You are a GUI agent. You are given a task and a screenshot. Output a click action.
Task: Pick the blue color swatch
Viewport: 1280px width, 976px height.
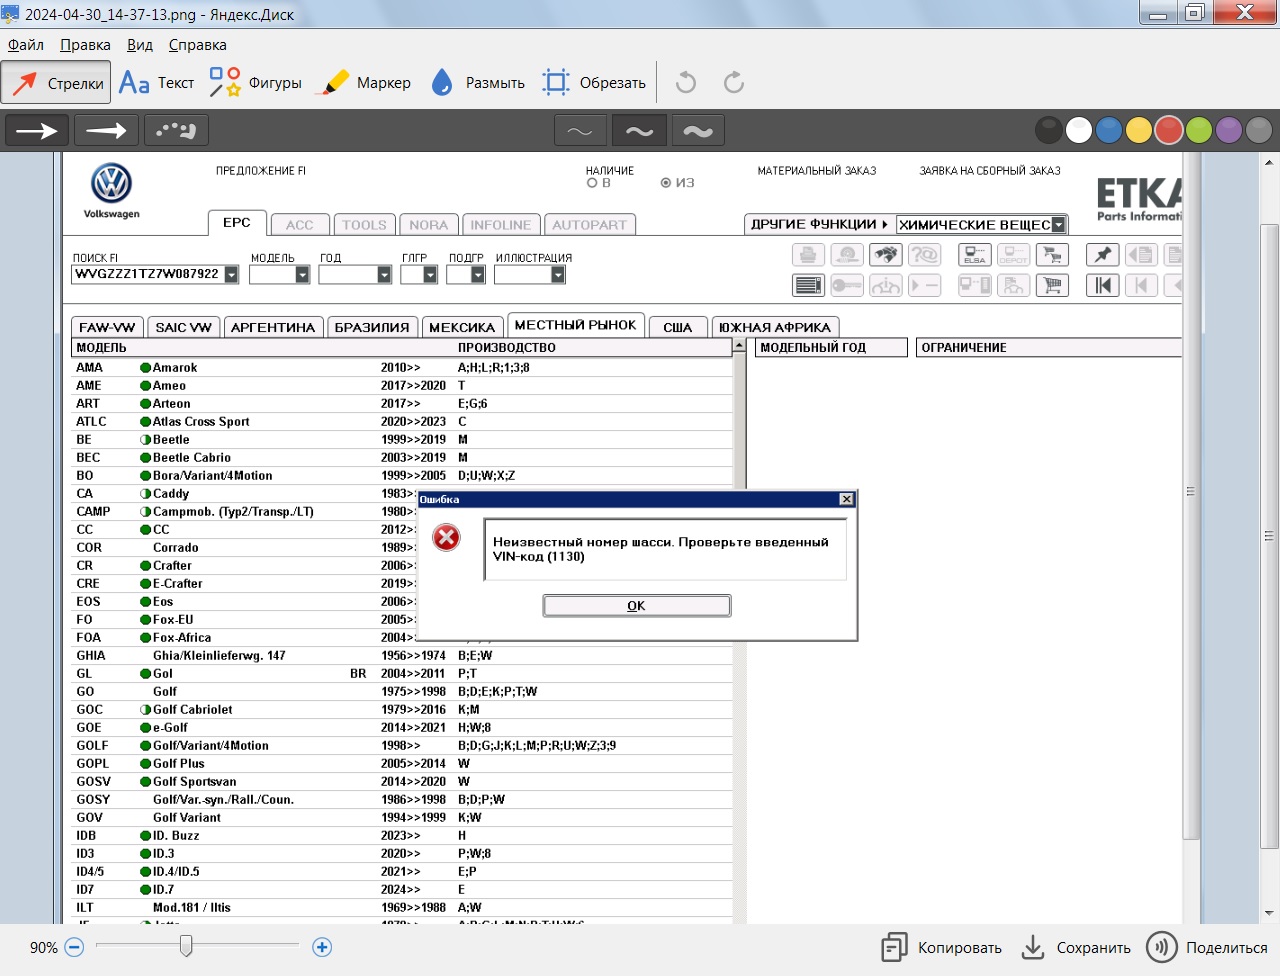tap(1109, 130)
